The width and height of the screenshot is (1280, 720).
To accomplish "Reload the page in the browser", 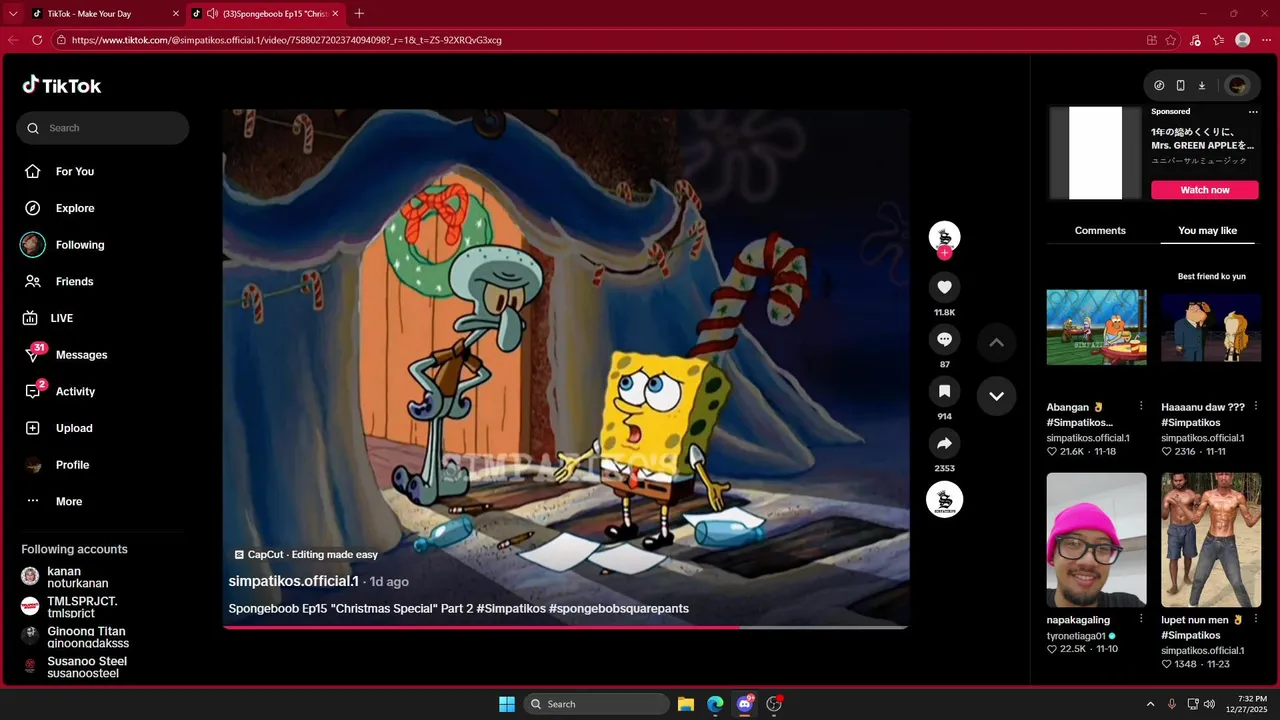I will coord(37,40).
